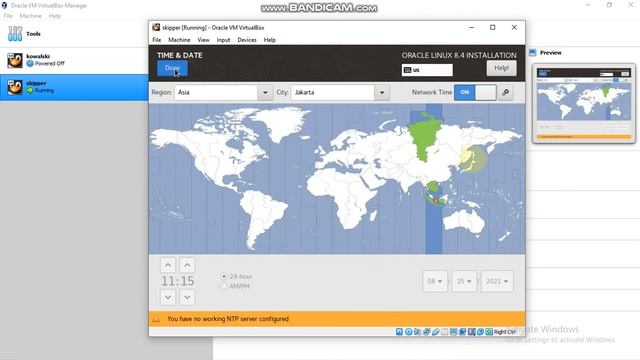The width and height of the screenshot is (640, 360).
Task: Click Indonesia highlighted on the world map
Action: point(436,200)
